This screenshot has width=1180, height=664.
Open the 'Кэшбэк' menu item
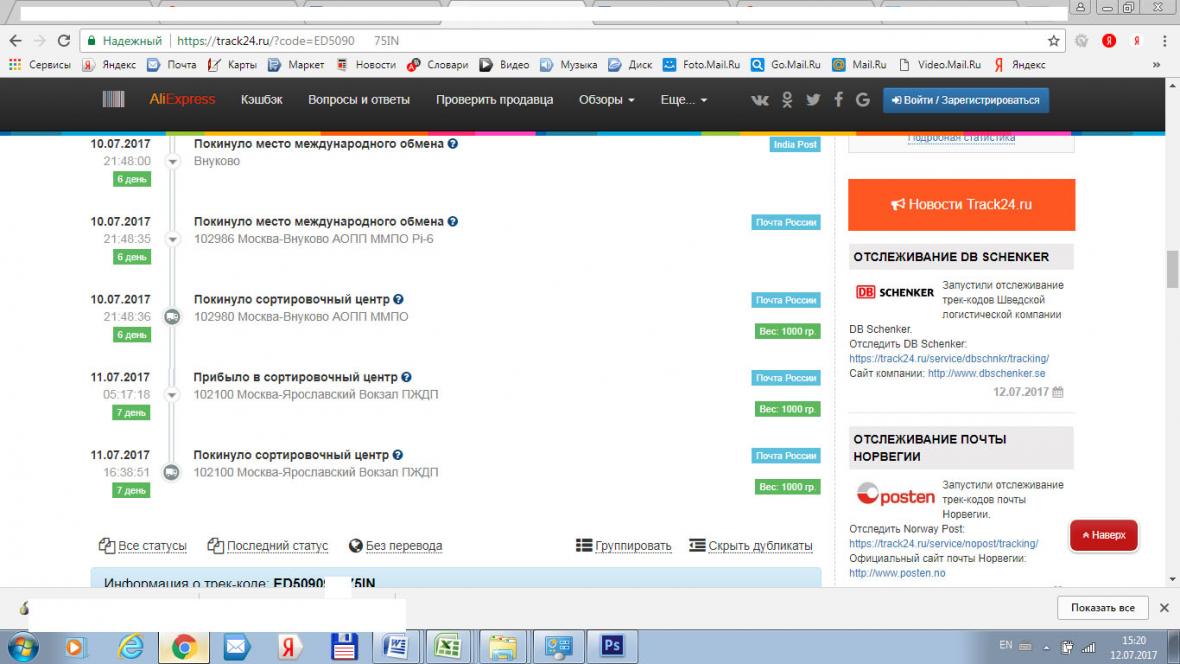(262, 100)
